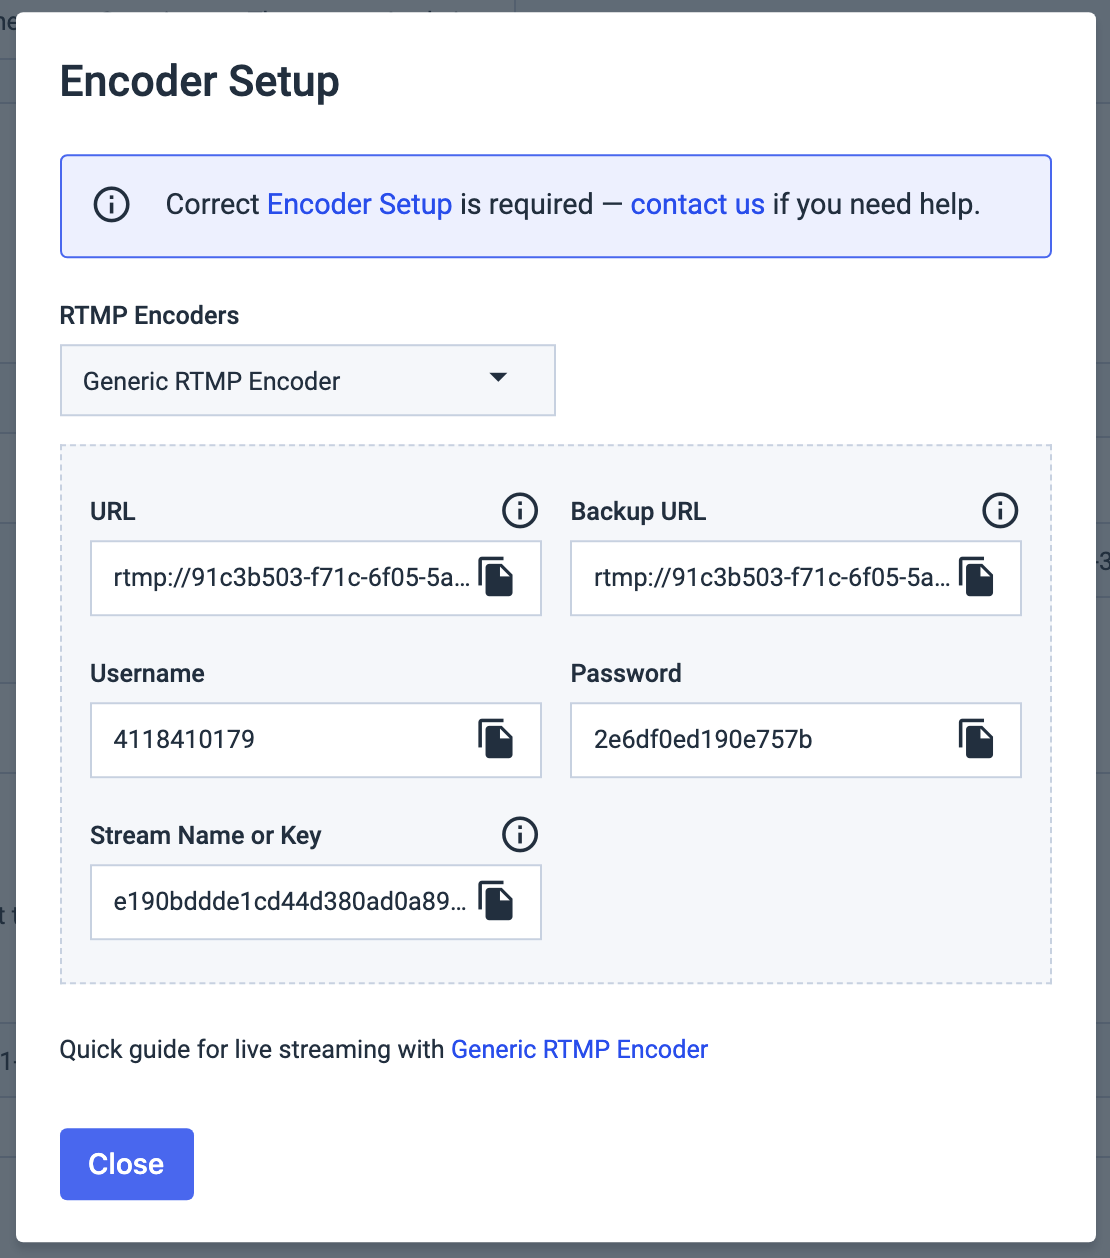Open the RTMP Encoders dropdown
The image size is (1110, 1258).
(x=307, y=380)
